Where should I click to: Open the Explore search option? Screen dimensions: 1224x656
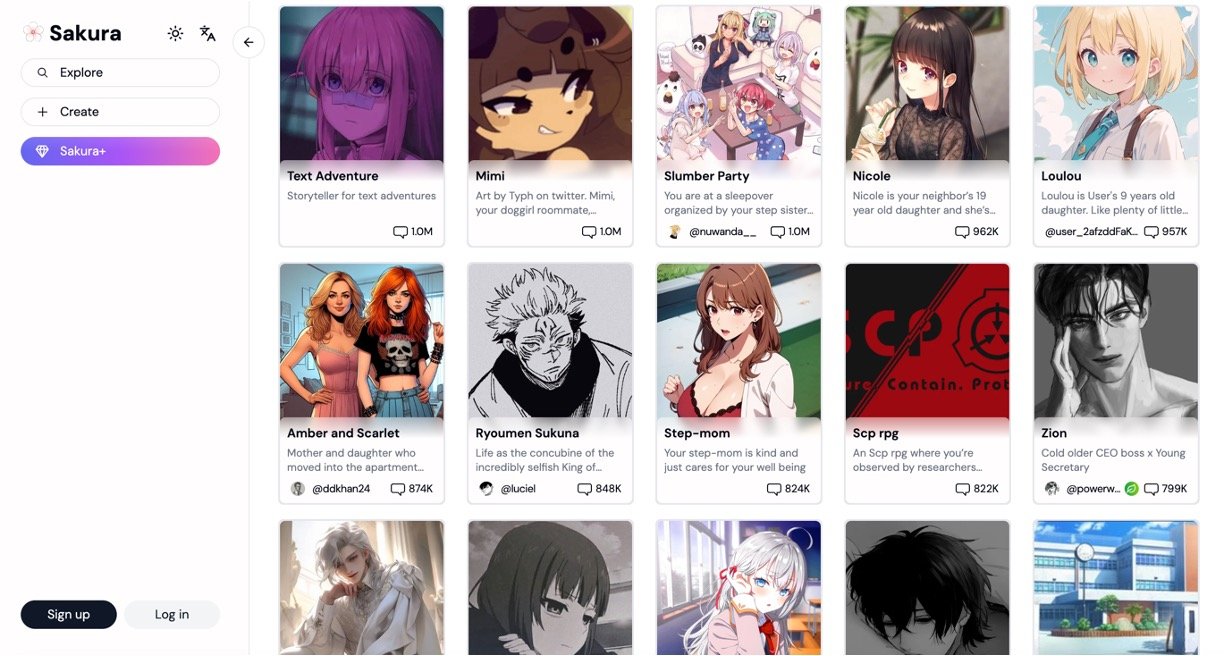tap(120, 73)
